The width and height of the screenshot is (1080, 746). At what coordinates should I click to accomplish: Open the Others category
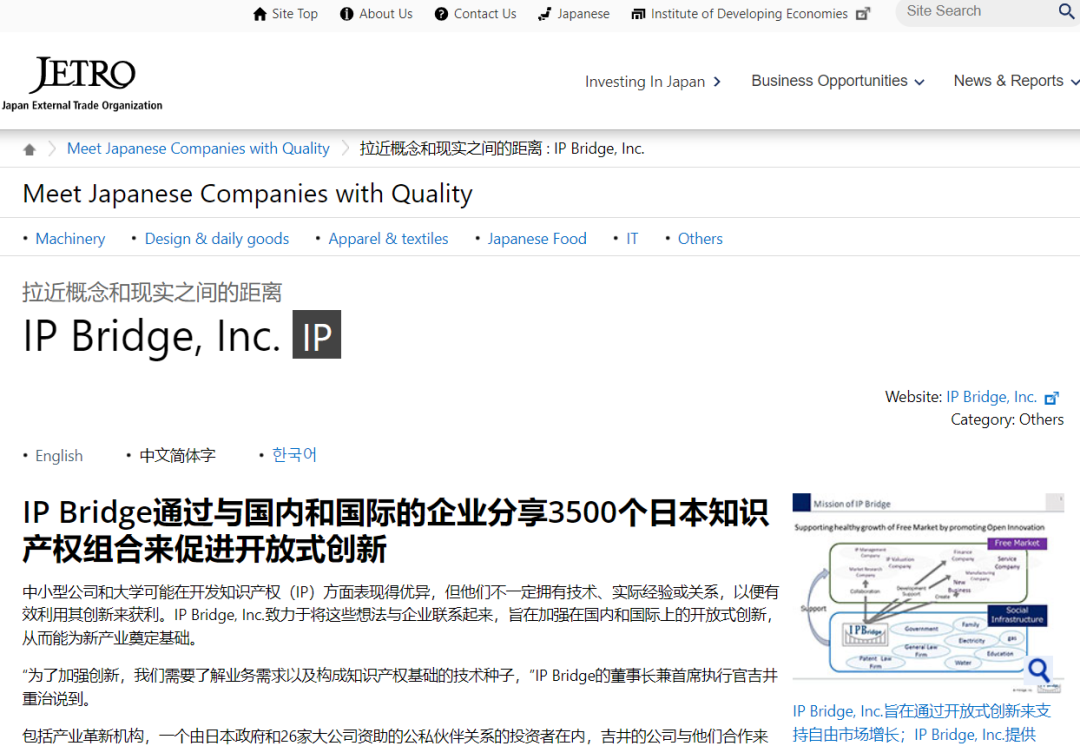pyautogui.click(x=700, y=239)
